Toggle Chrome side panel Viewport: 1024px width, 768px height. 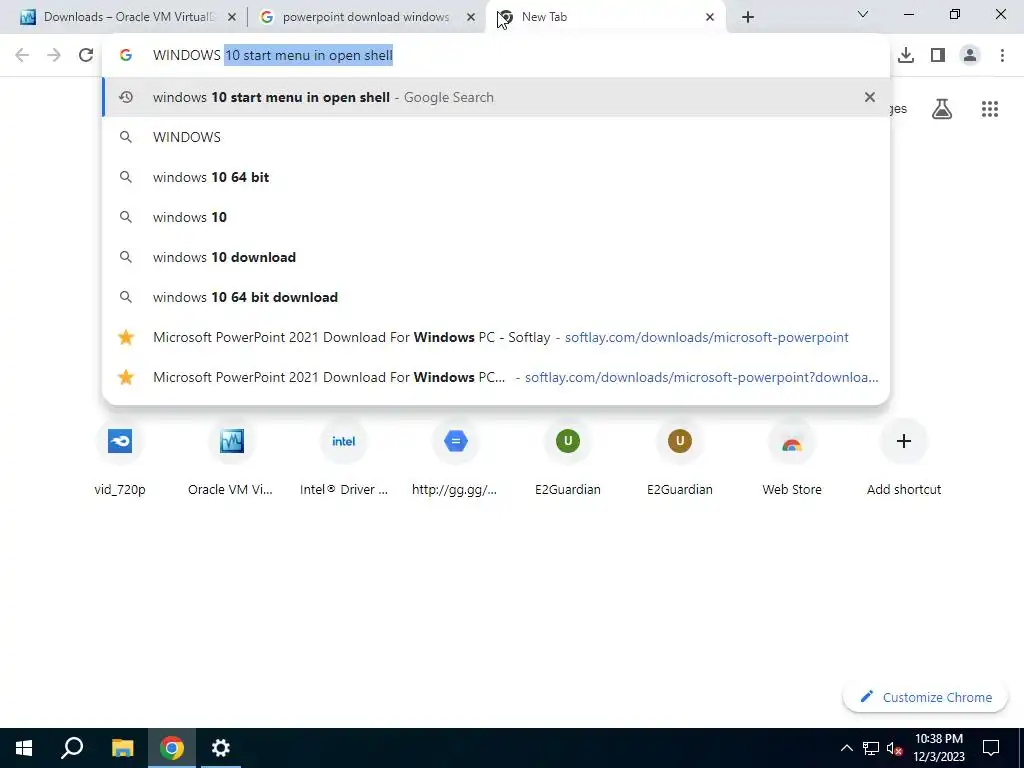[x=938, y=55]
